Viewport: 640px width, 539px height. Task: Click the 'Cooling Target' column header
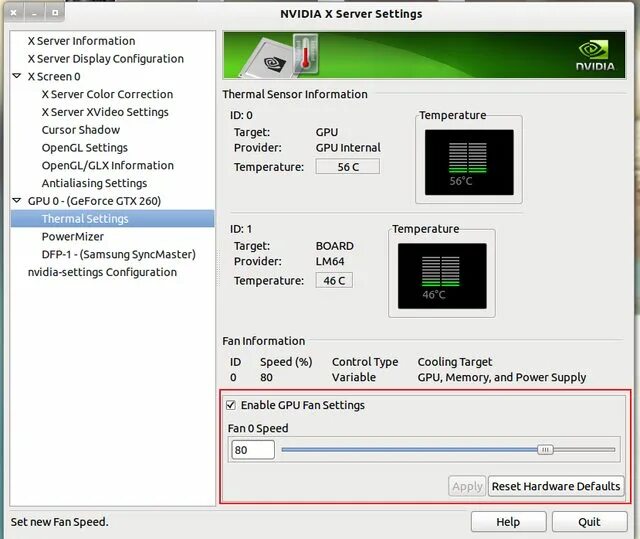455,362
